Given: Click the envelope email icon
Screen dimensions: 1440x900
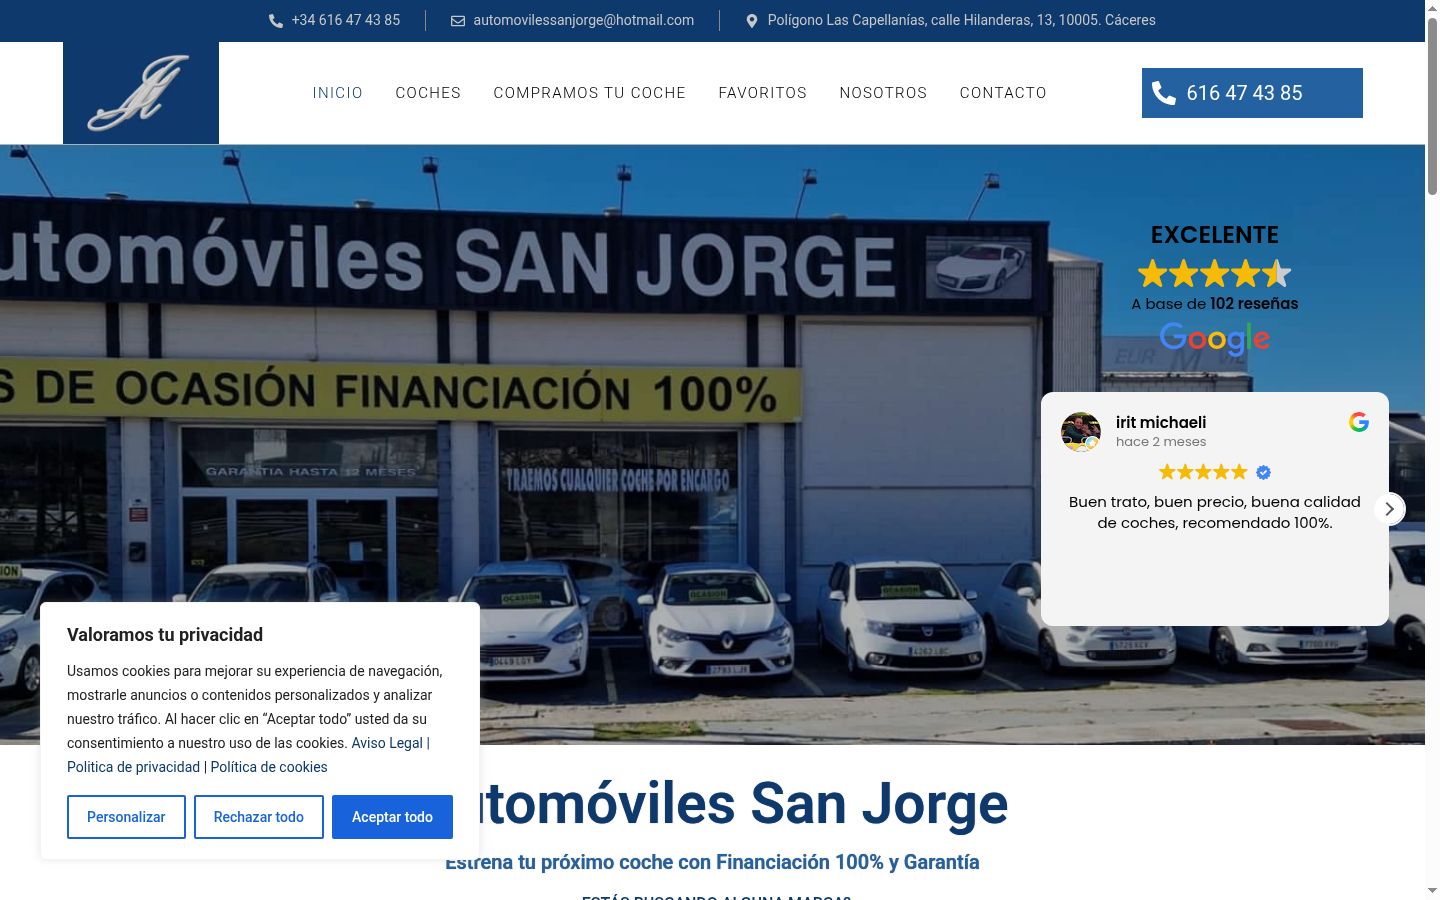Looking at the screenshot, I should click(458, 21).
